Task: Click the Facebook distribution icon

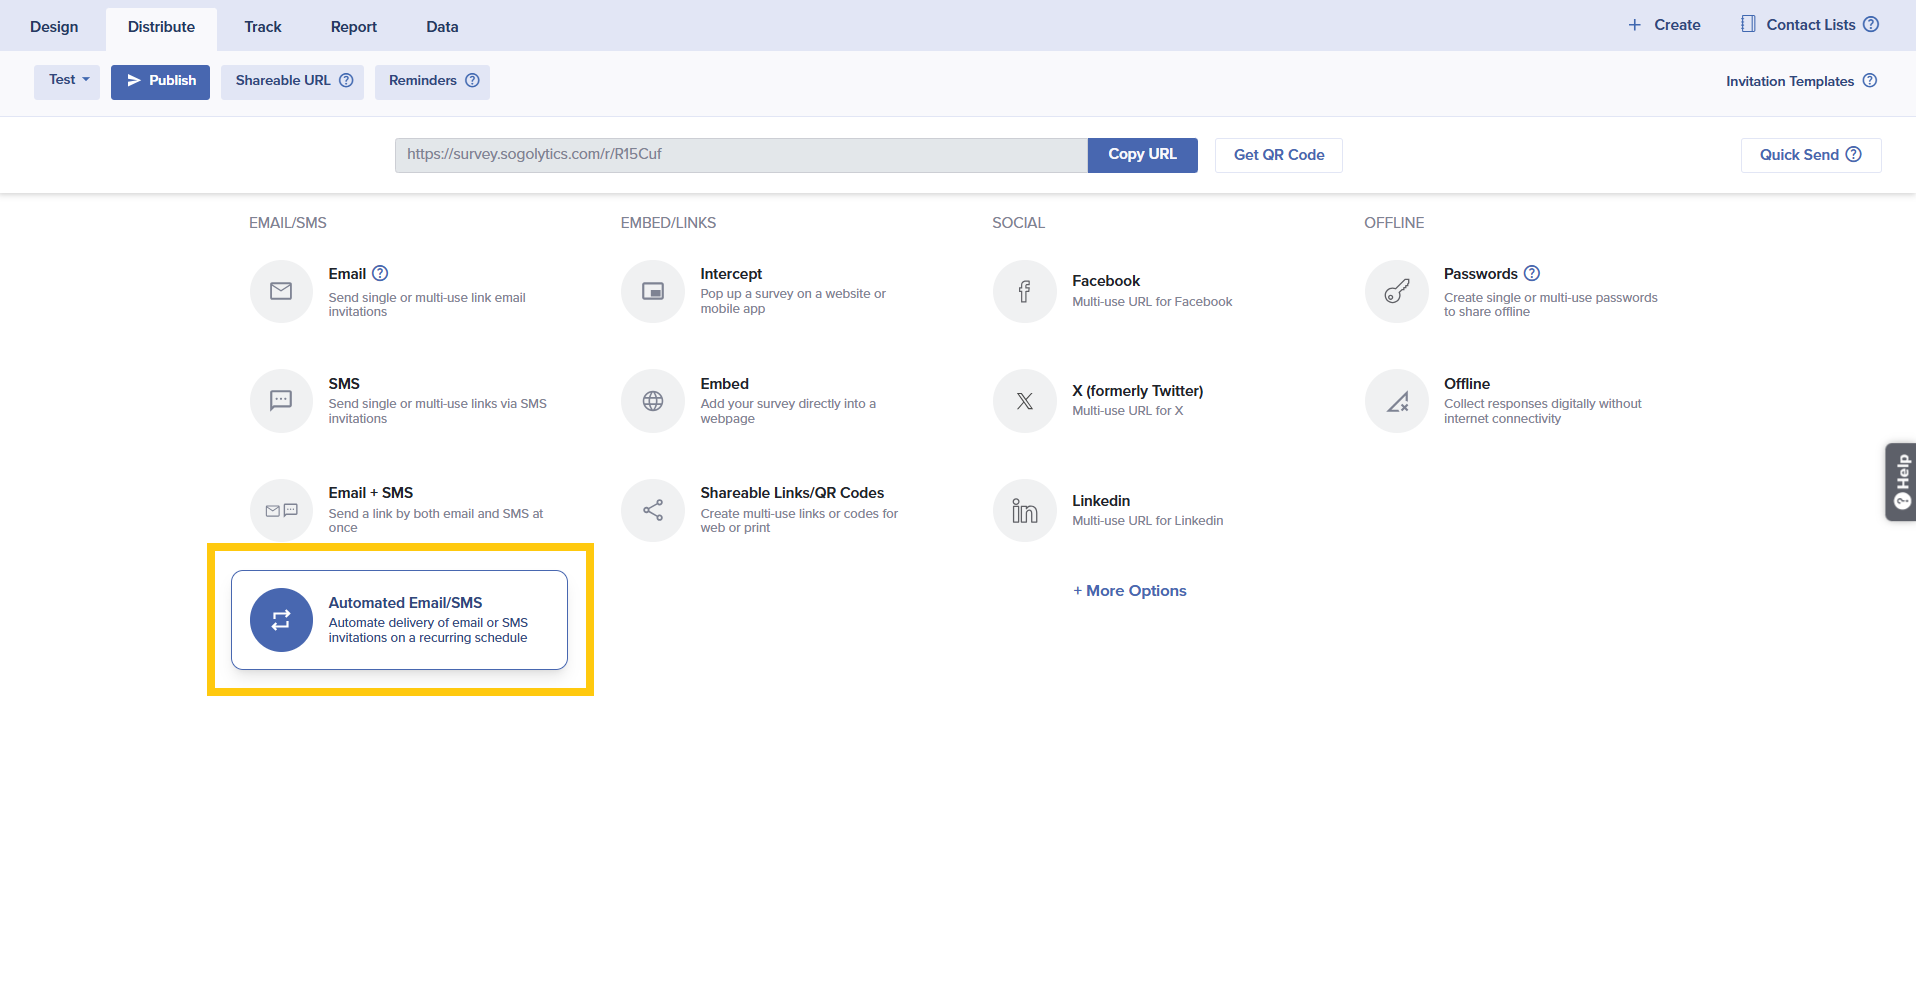Action: (1024, 291)
